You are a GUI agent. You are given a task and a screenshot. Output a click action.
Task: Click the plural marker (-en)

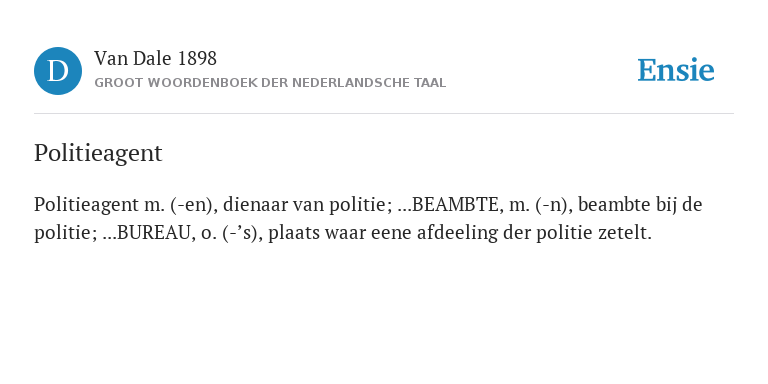pyautogui.click(x=193, y=205)
